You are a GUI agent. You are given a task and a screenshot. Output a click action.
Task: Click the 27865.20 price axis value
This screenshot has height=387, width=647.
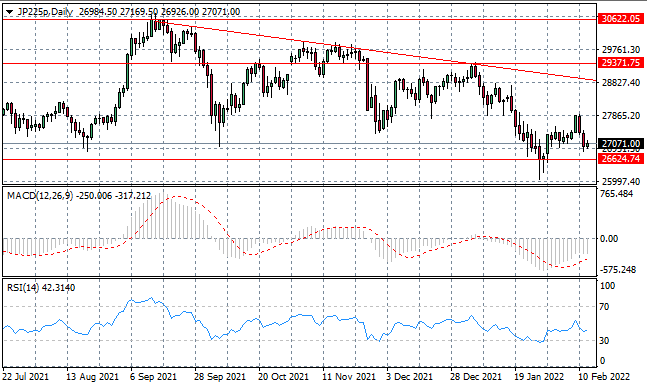621,116
